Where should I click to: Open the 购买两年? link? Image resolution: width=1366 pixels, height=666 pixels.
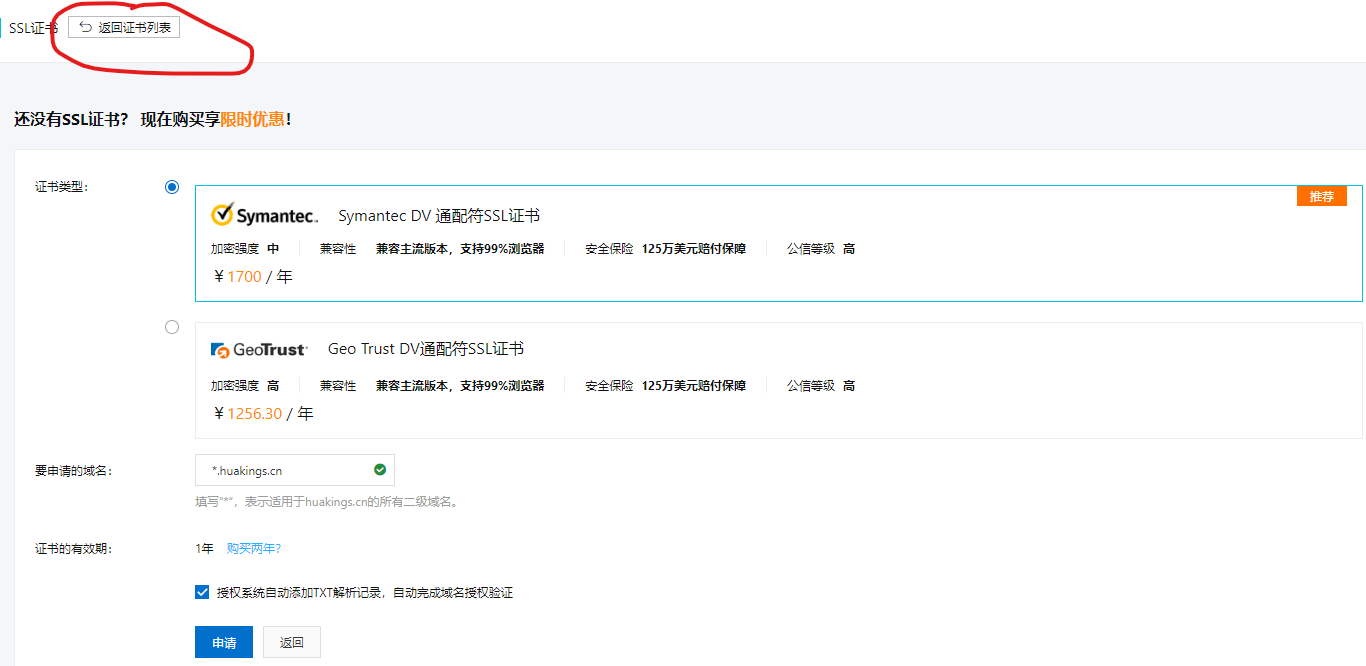tap(253, 548)
